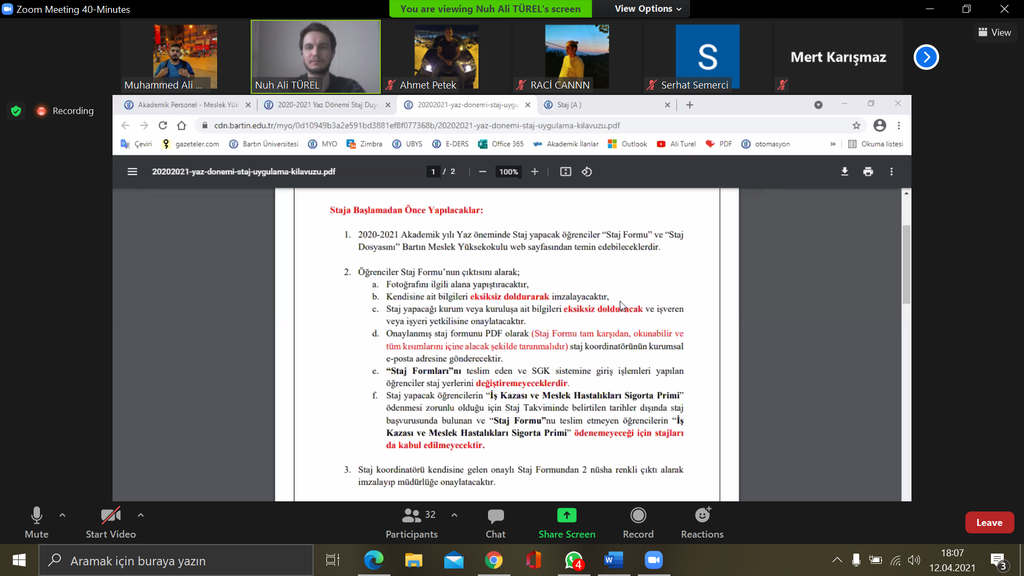The height and width of the screenshot is (576, 1024).
Task: Expand the View Options dropdown
Action: tap(648, 9)
